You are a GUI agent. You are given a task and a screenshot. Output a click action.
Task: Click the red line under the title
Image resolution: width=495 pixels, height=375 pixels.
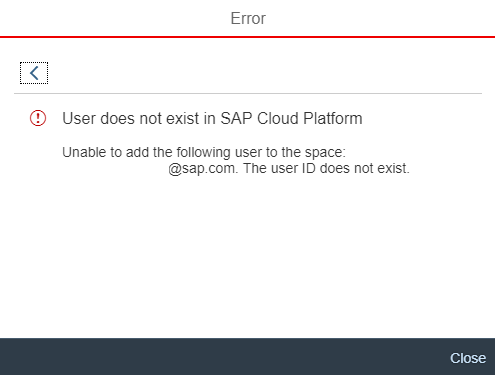point(247,37)
